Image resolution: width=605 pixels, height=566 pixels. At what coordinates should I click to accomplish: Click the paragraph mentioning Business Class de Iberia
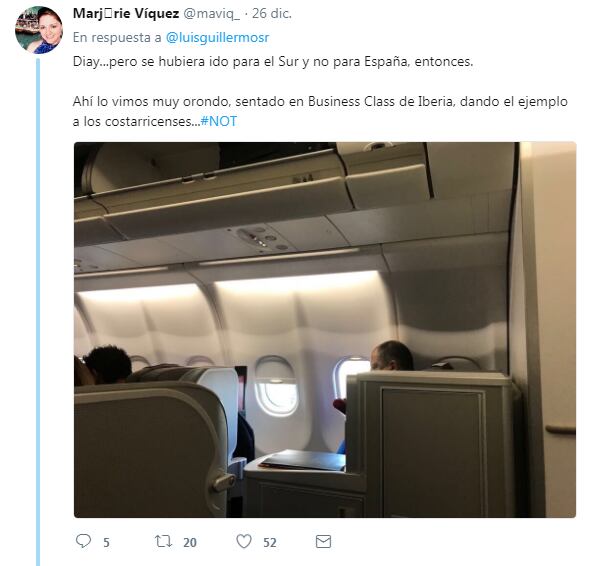tap(320, 111)
